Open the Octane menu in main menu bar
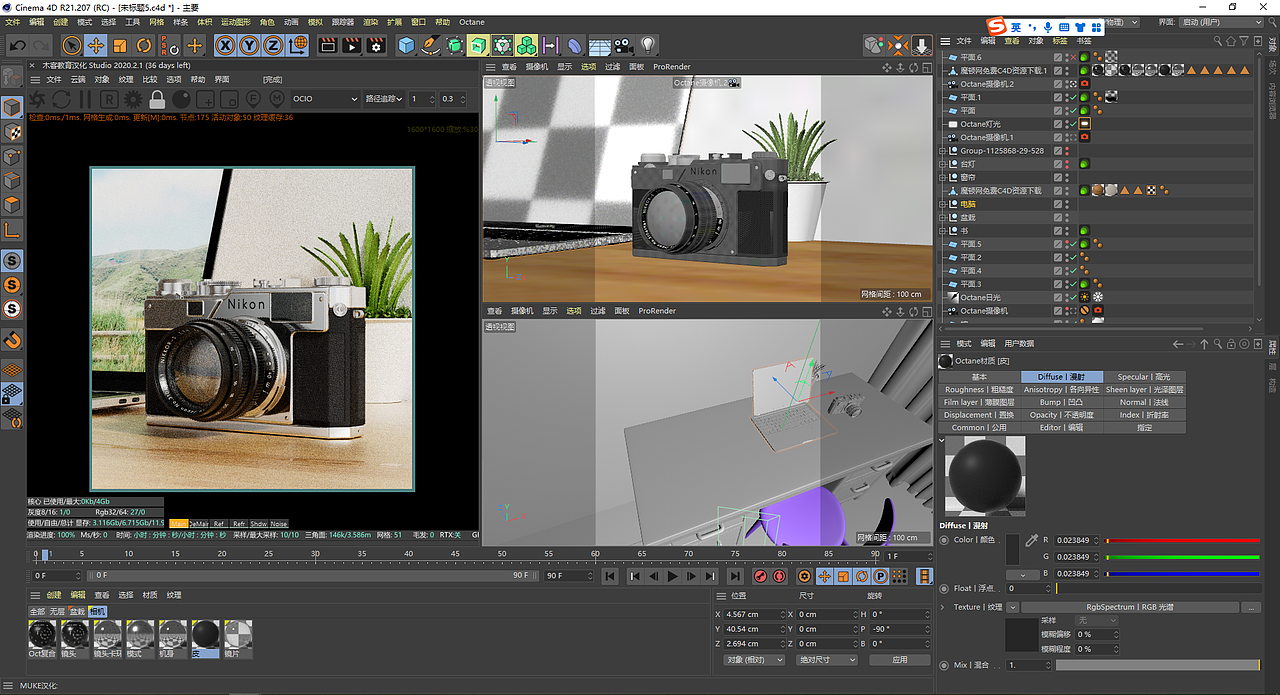The width and height of the screenshot is (1280, 695). click(472, 22)
